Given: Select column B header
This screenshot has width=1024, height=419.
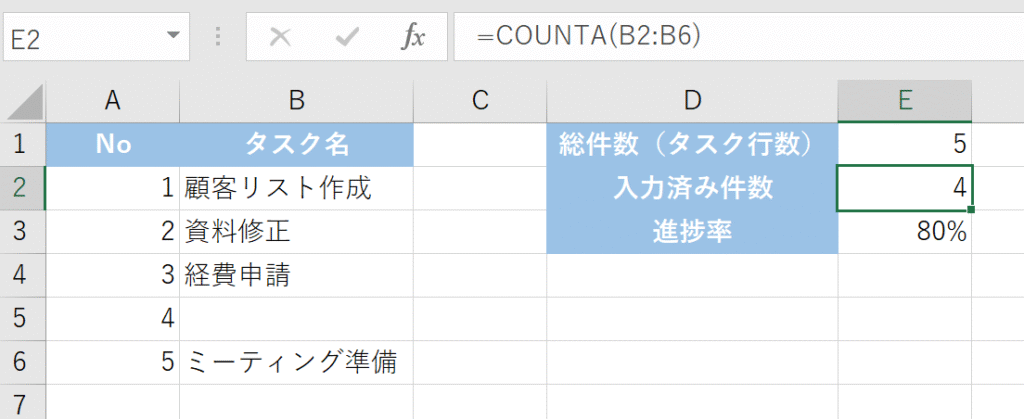Looking at the screenshot, I should (x=296, y=101).
